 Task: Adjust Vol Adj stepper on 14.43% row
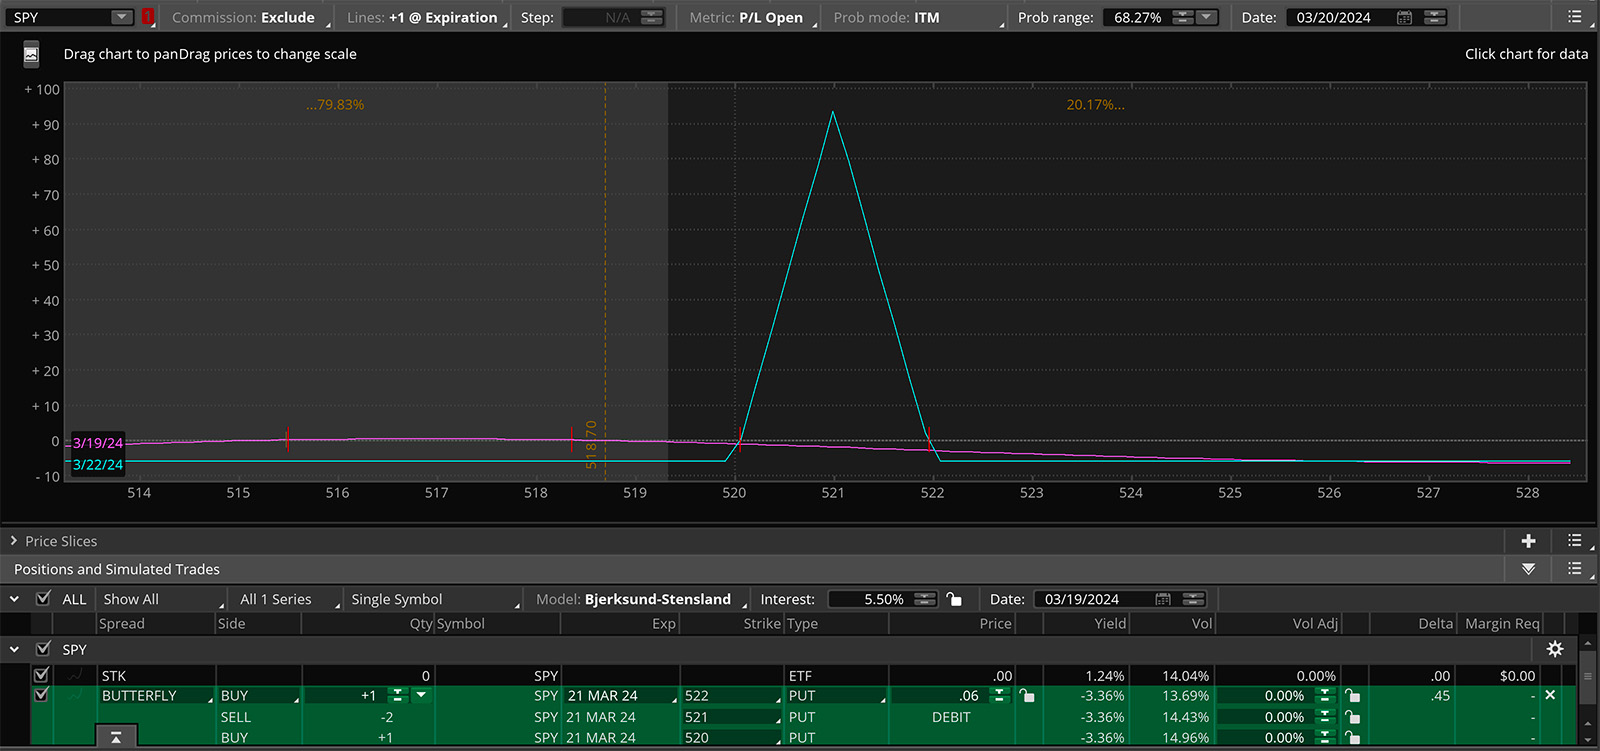[x=1324, y=717]
